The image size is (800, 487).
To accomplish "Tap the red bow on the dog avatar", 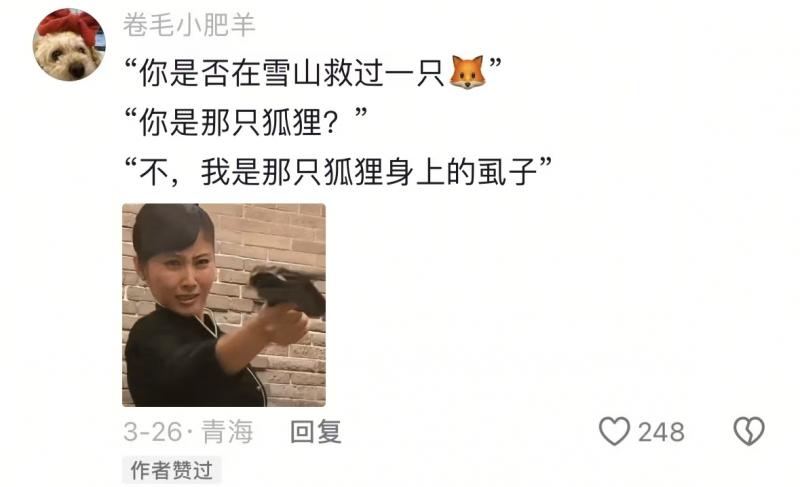I will coord(68,22).
